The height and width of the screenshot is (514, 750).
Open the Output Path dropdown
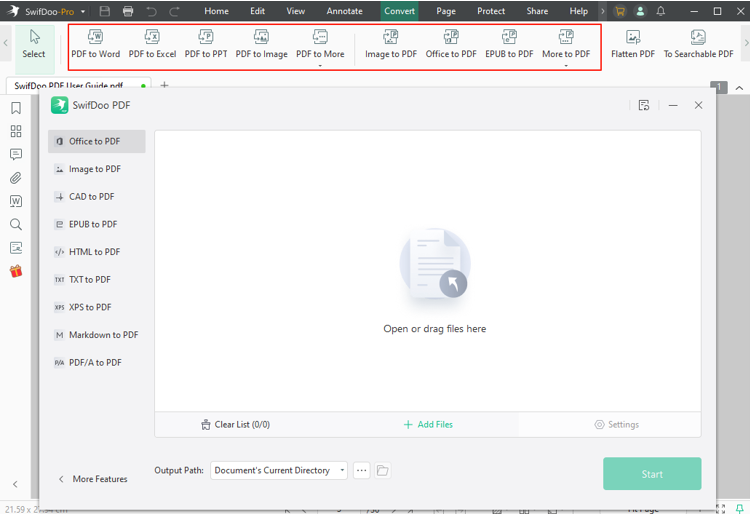tap(279, 470)
